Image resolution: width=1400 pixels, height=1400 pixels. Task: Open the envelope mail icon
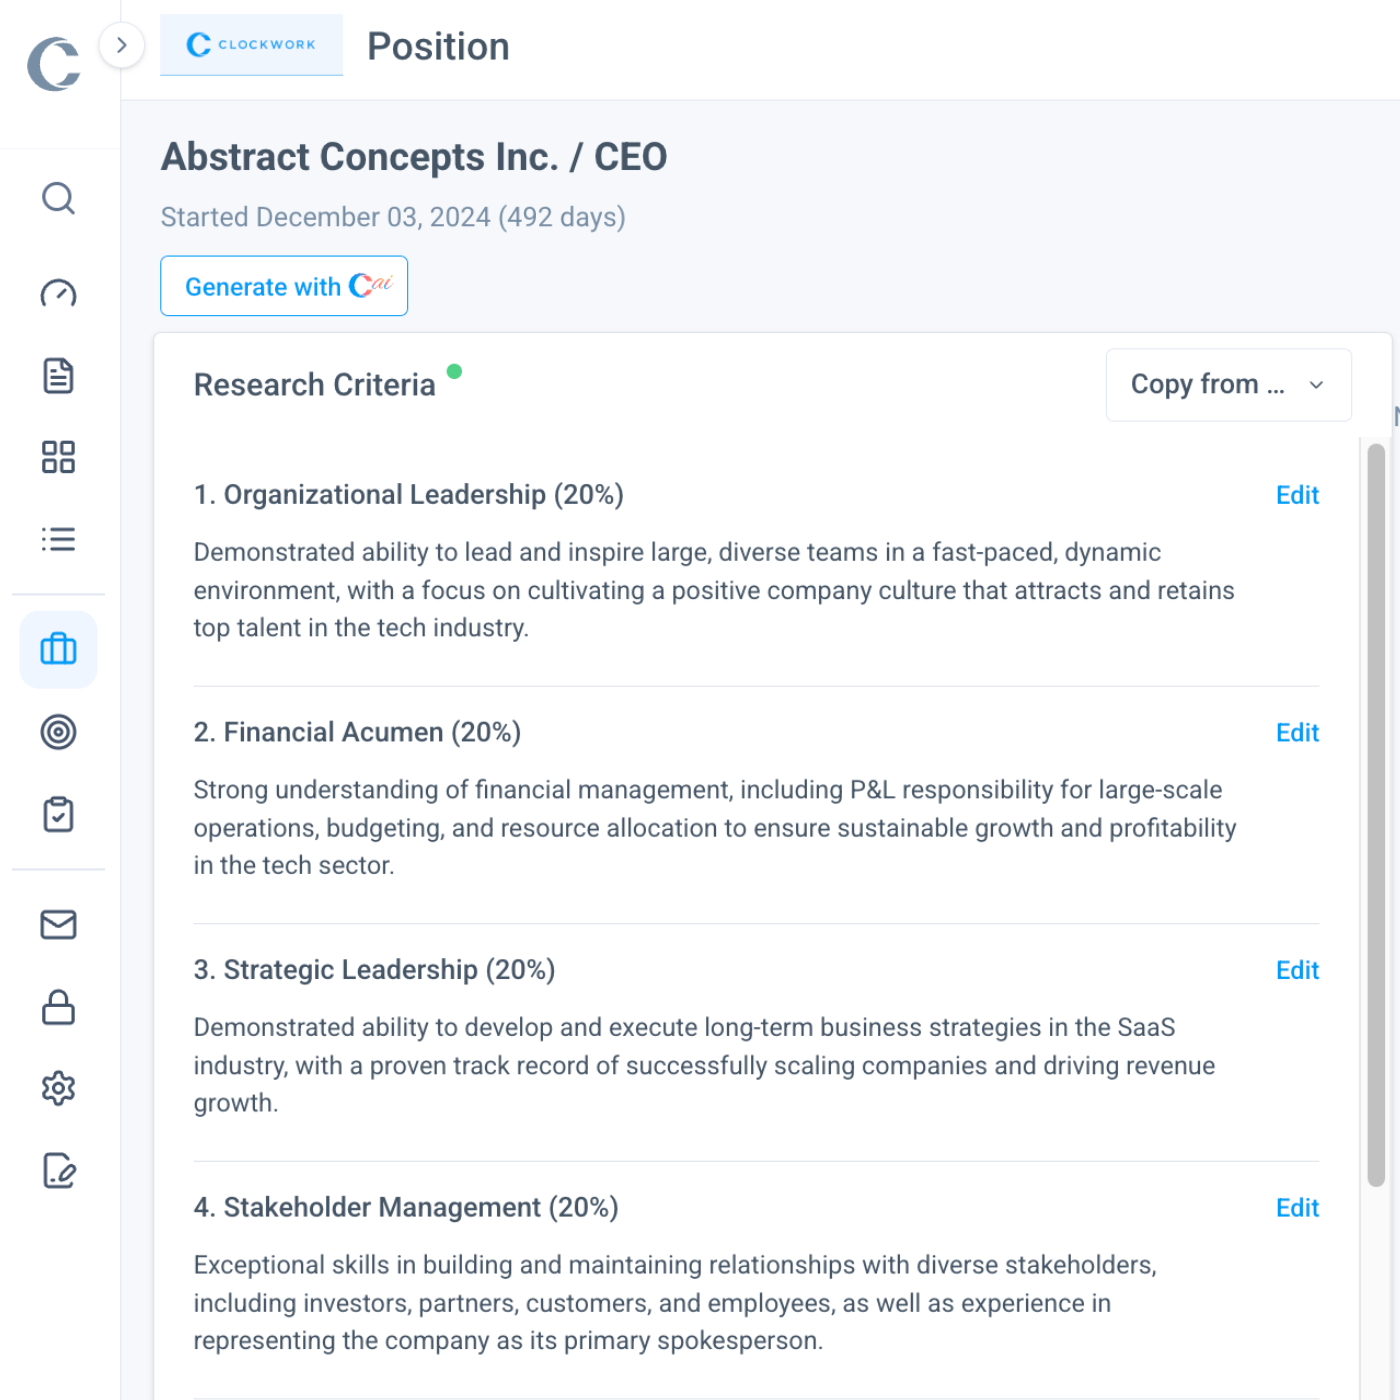pos(58,925)
